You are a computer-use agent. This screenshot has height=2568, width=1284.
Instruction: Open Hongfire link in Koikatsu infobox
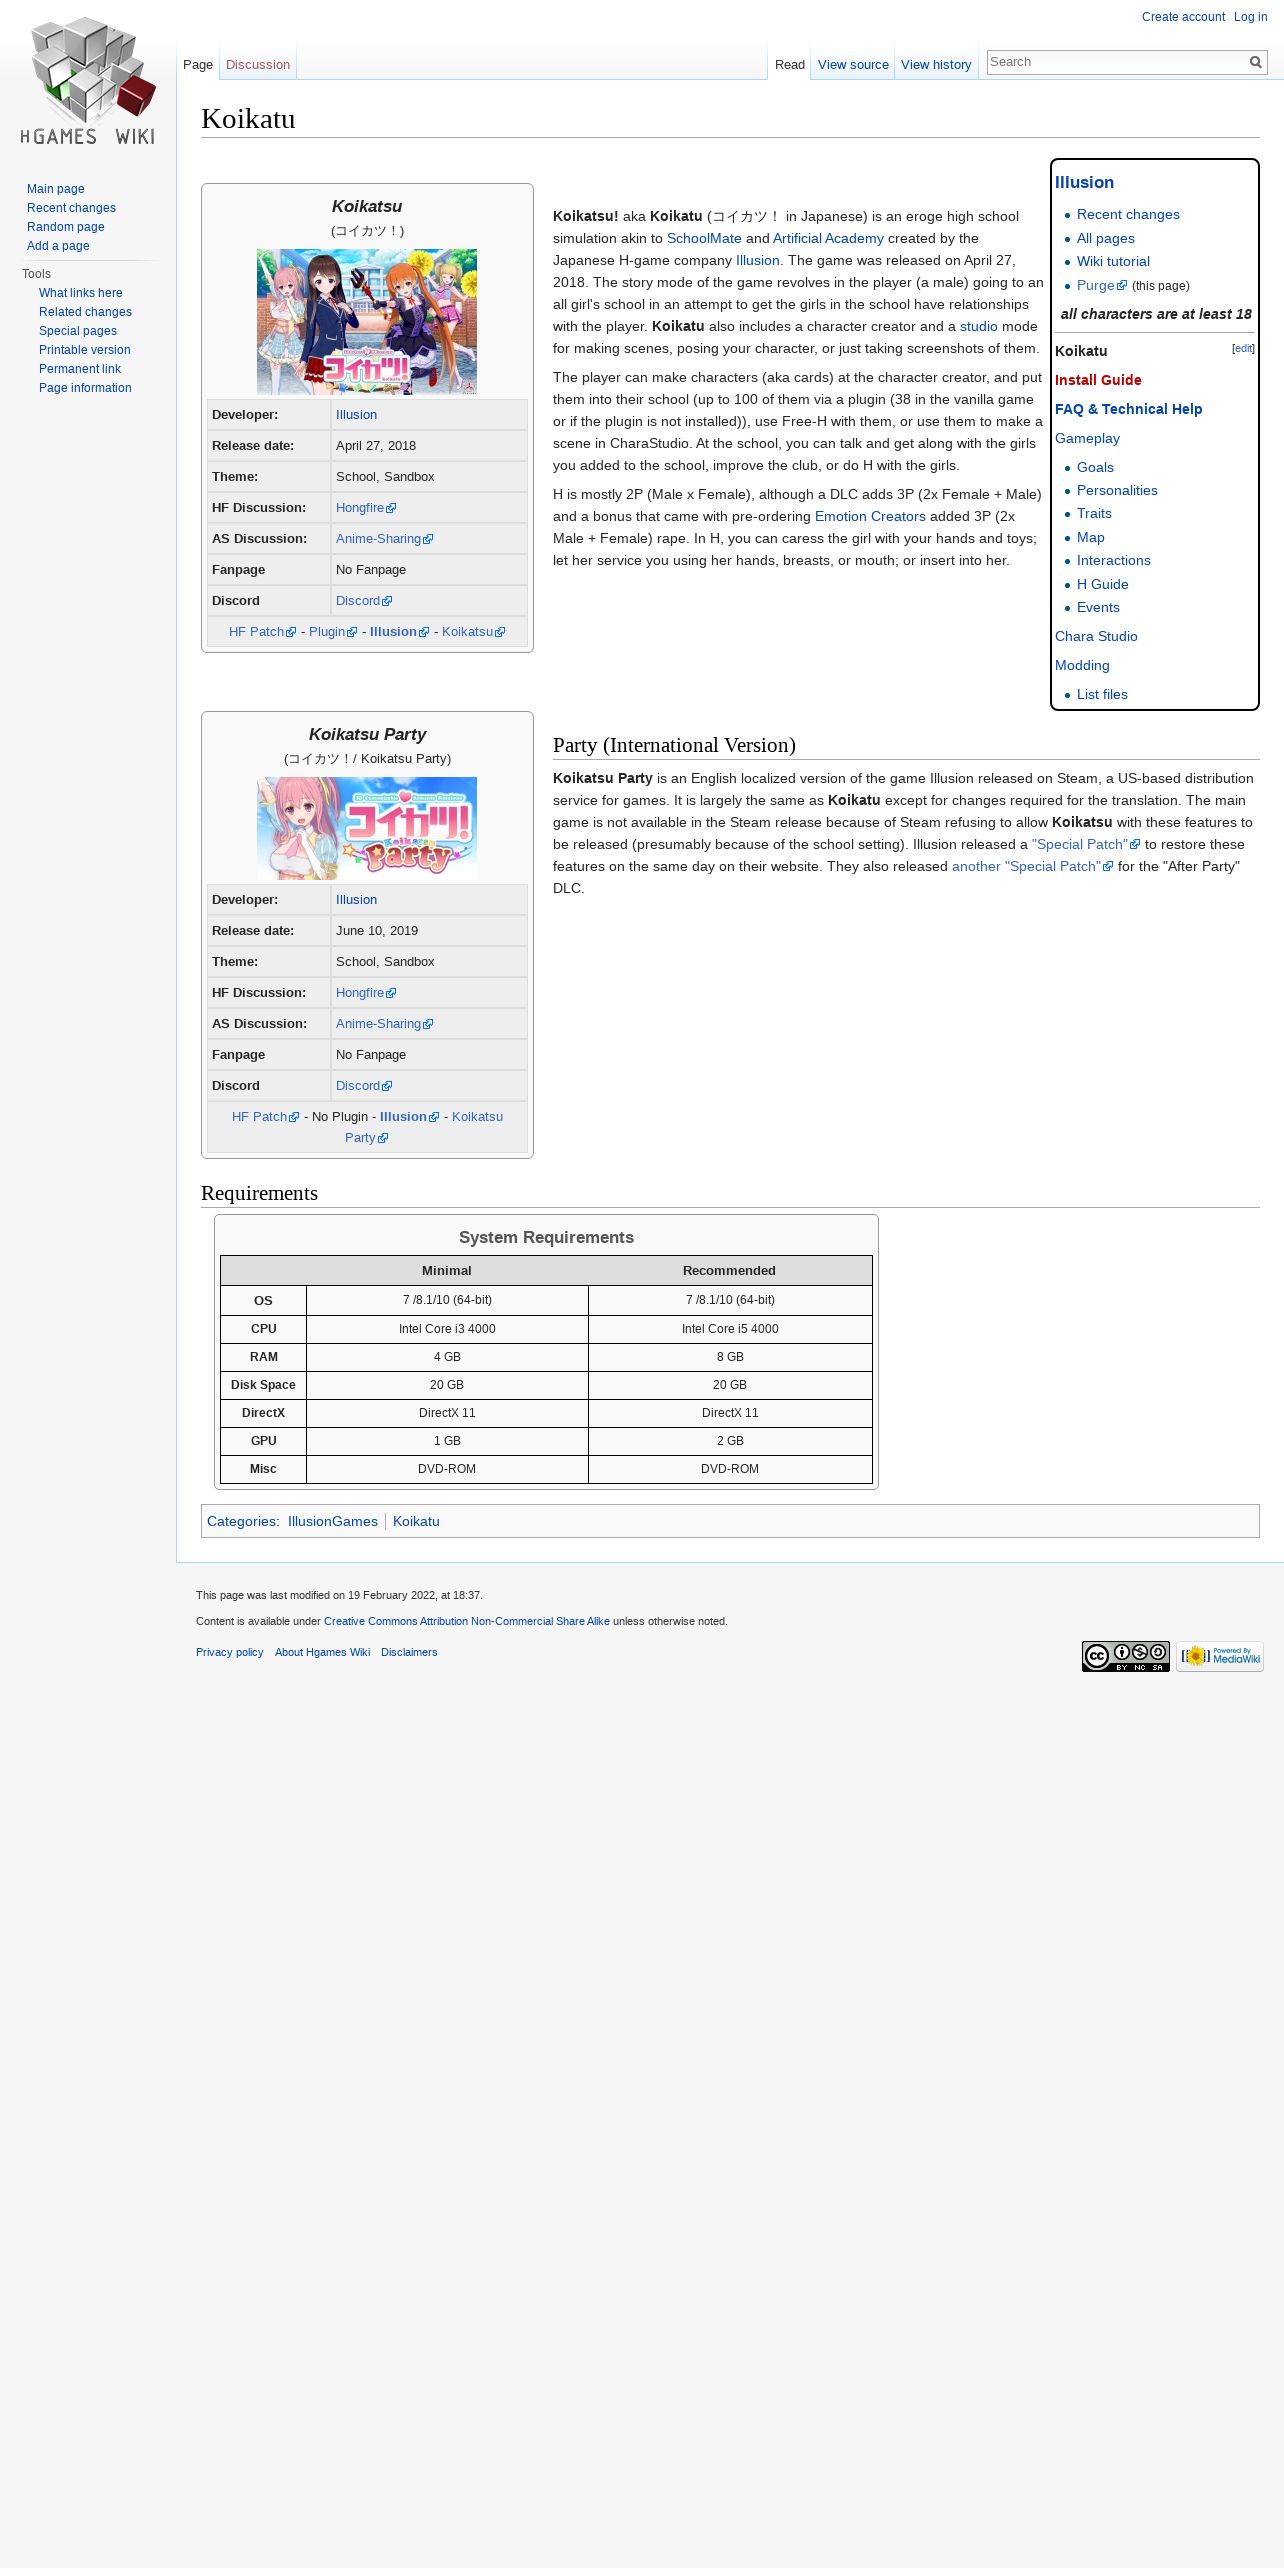366,508
